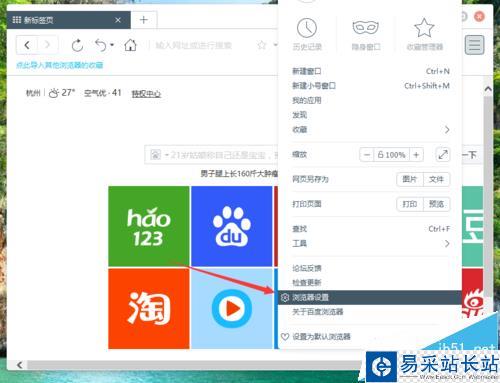The height and width of the screenshot is (383, 500).
Task: Open the video play button tile
Action: (x=232, y=309)
